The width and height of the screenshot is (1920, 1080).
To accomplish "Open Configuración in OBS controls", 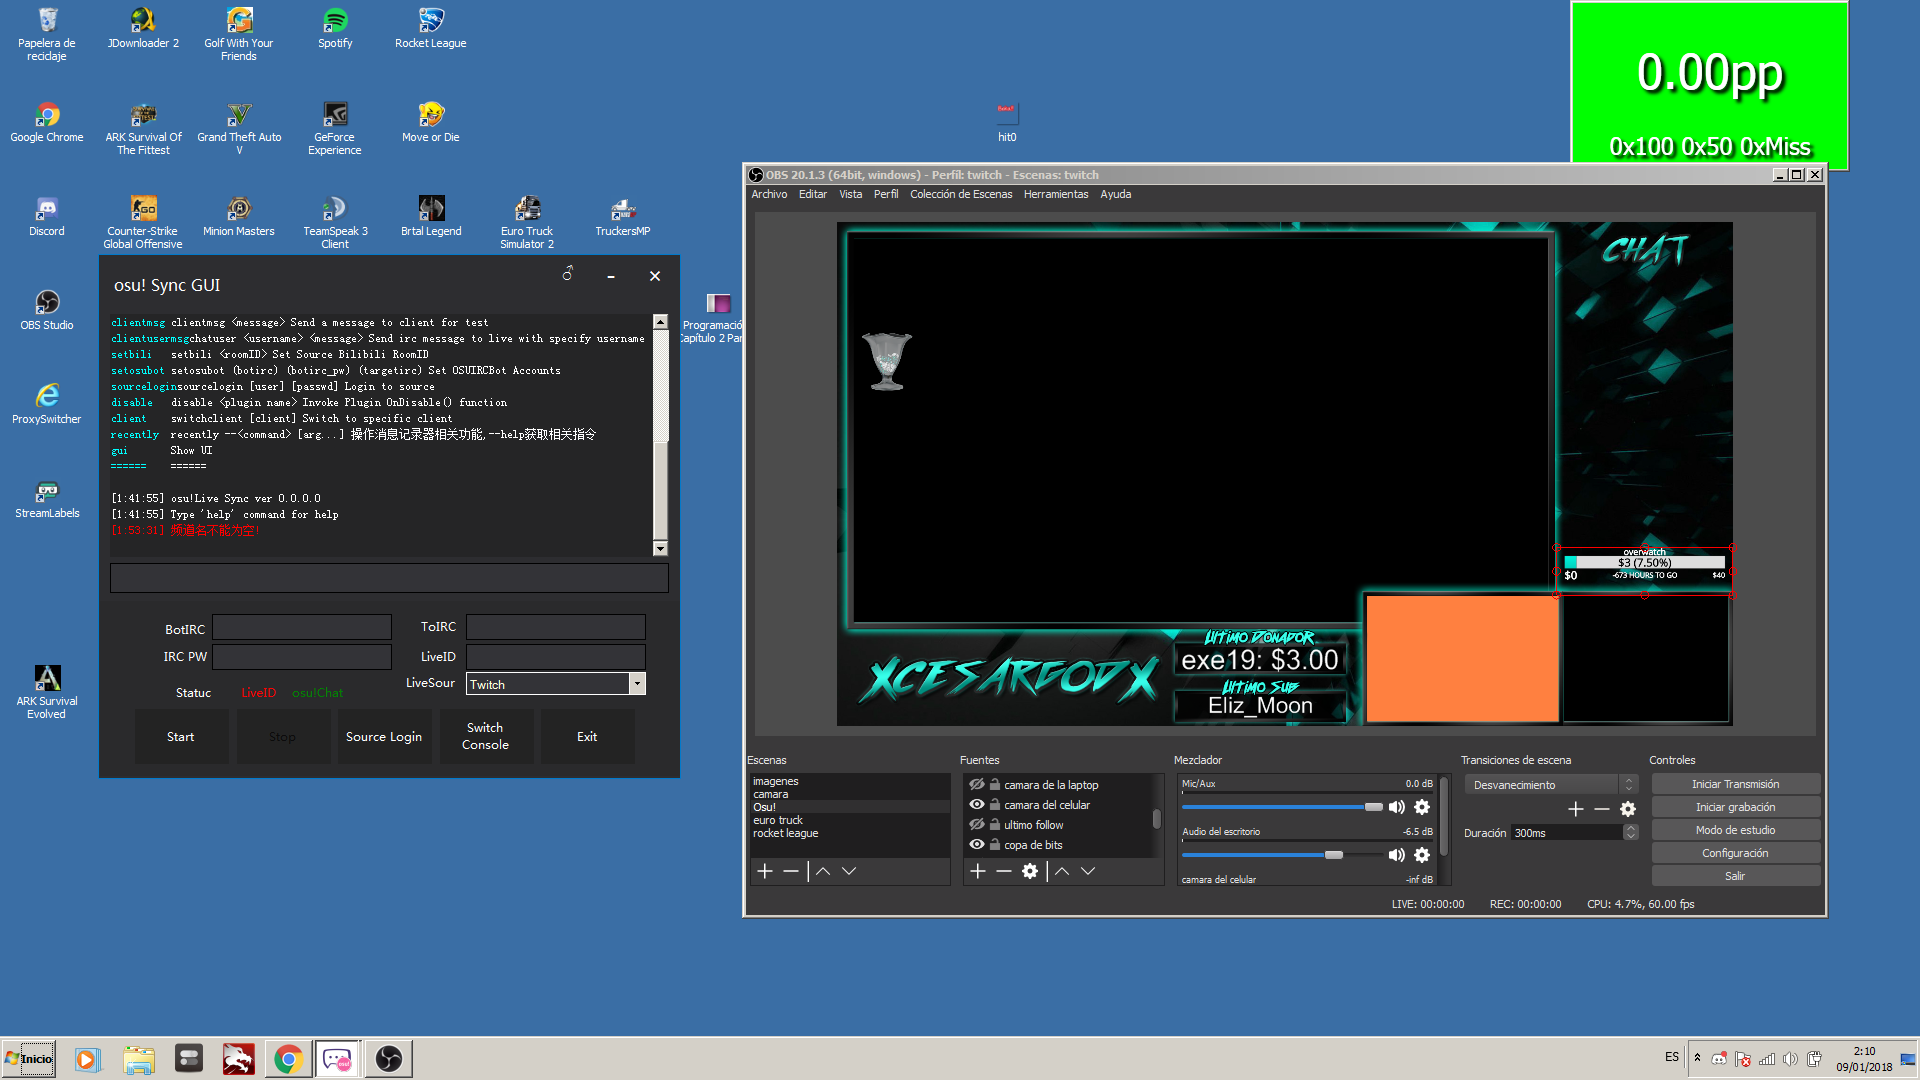I will [x=1735, y=853].
